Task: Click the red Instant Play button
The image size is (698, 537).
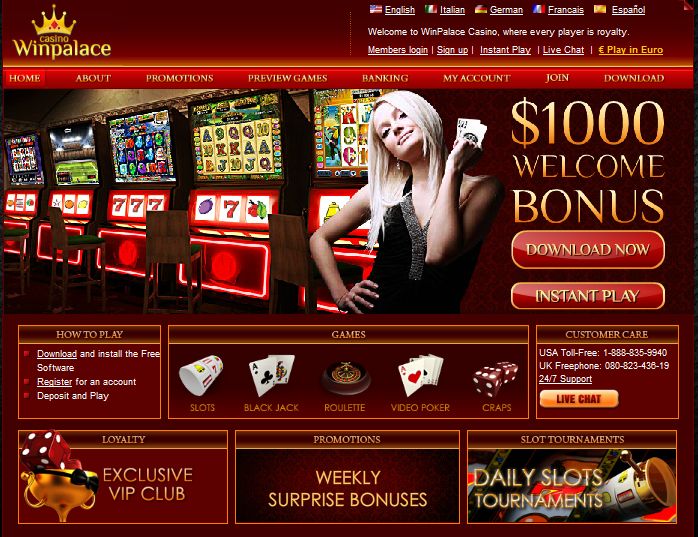Action: pyautogui.click(x=588, y=296)
